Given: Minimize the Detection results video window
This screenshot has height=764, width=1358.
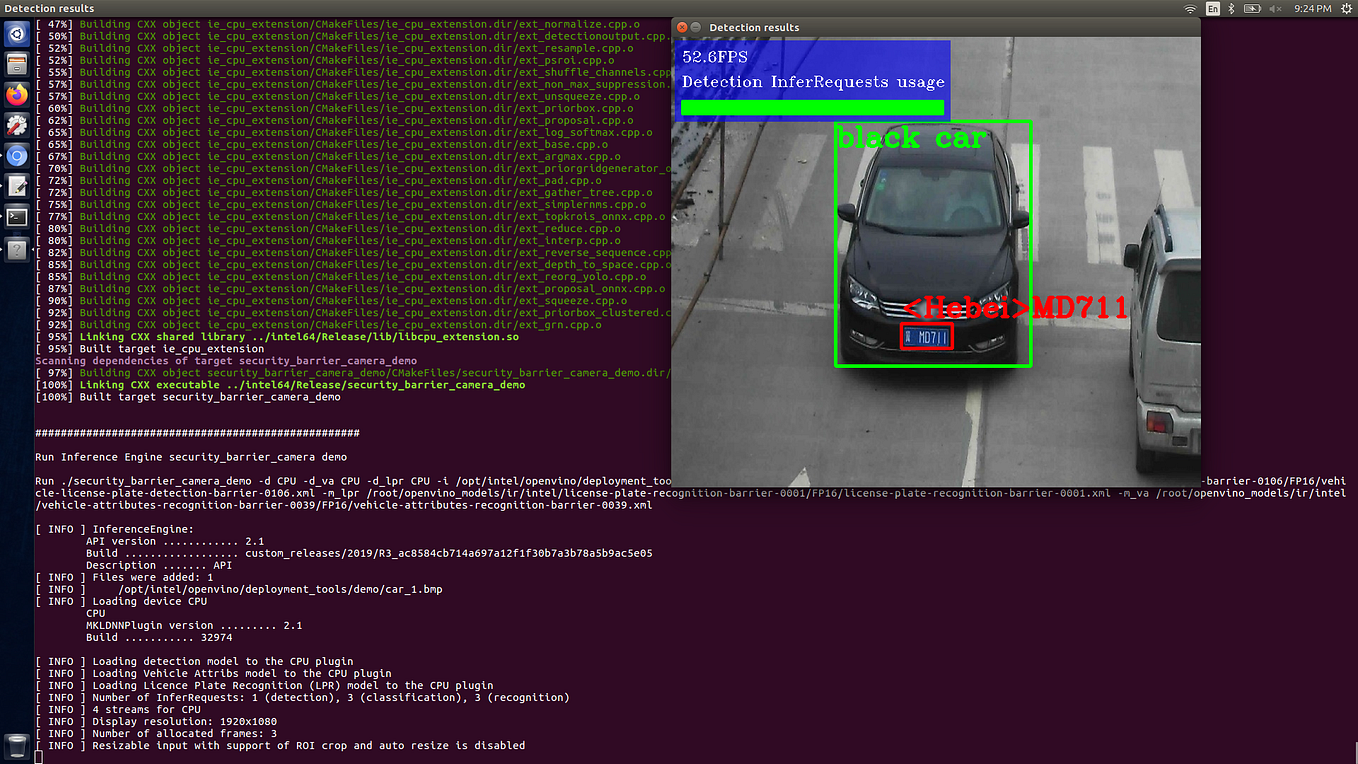Looking at the screenshot, I should 696,27.
